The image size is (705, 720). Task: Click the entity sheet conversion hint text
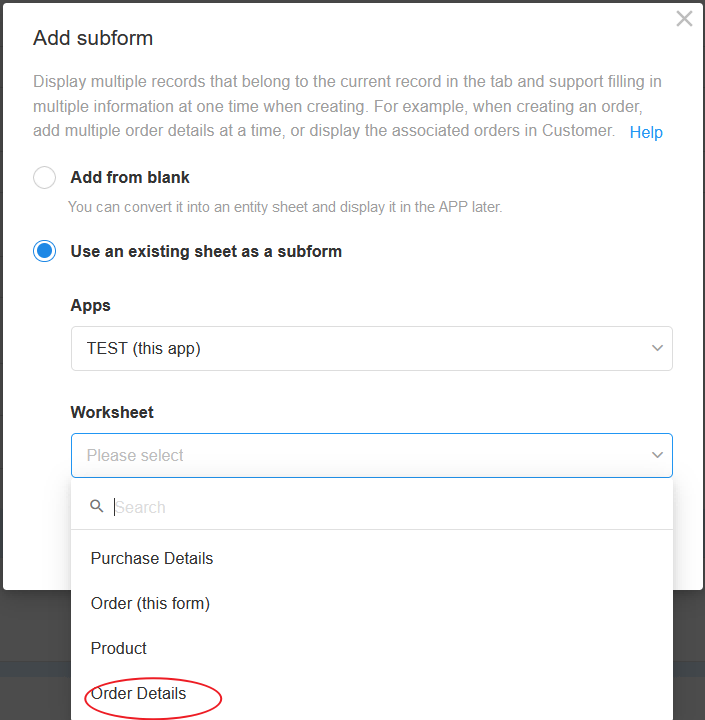[x=285, y=207]
